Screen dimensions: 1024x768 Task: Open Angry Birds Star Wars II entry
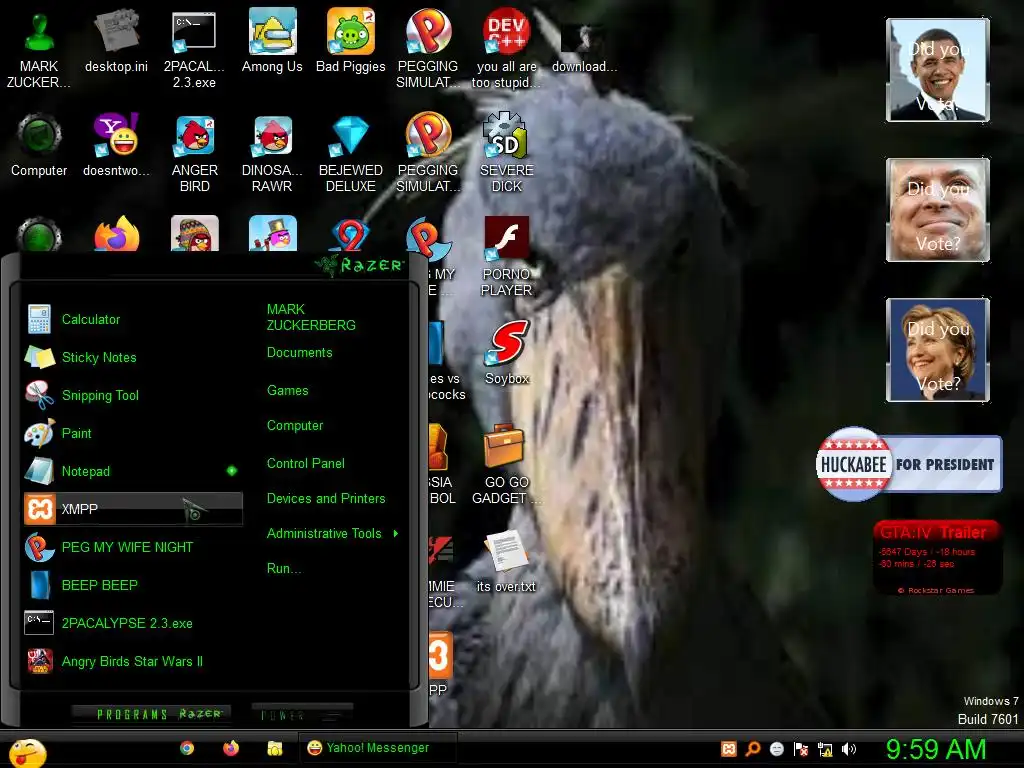coord(133,661)
